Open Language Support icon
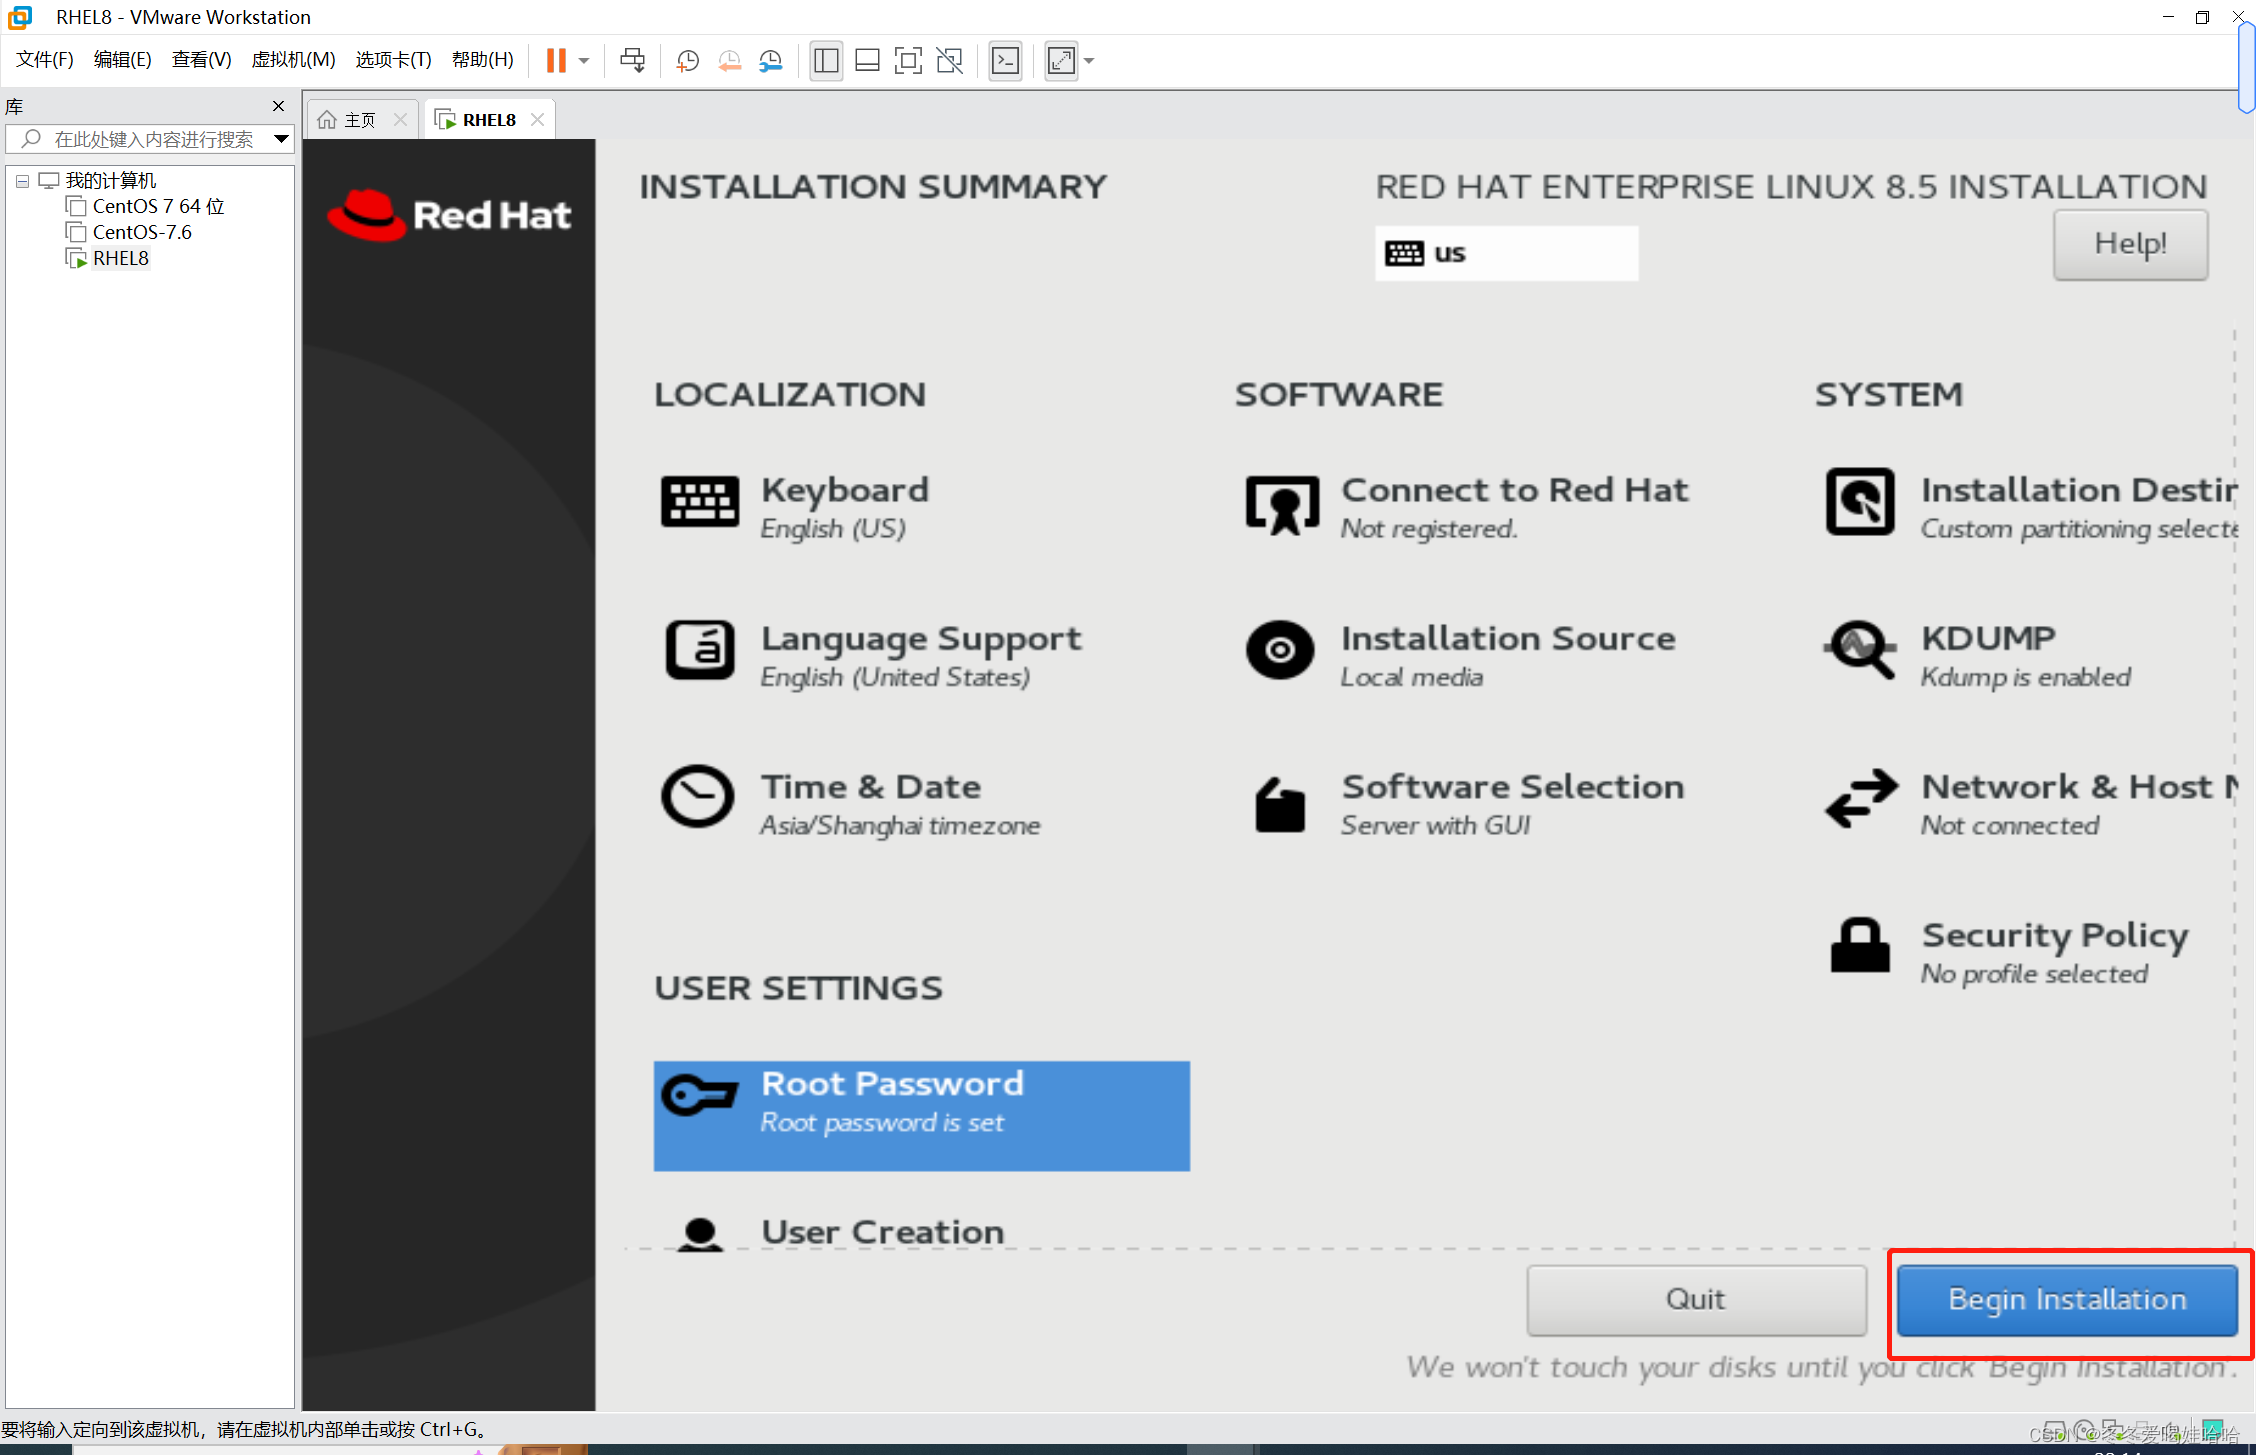The width and height of the screenshot is (2256, 1455). [699, 649]
